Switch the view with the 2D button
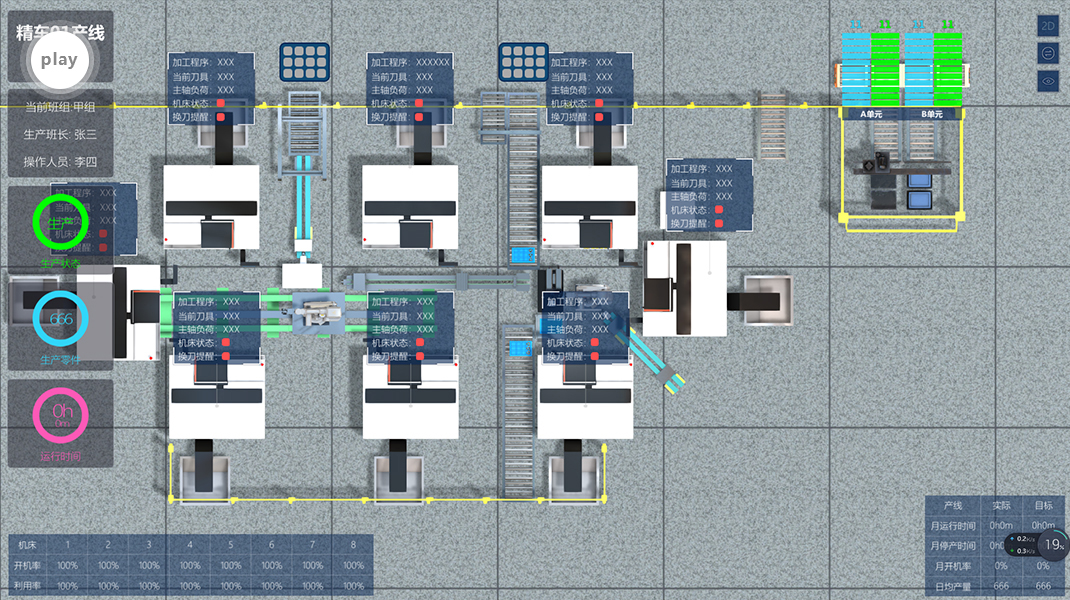 point(1048,26)
